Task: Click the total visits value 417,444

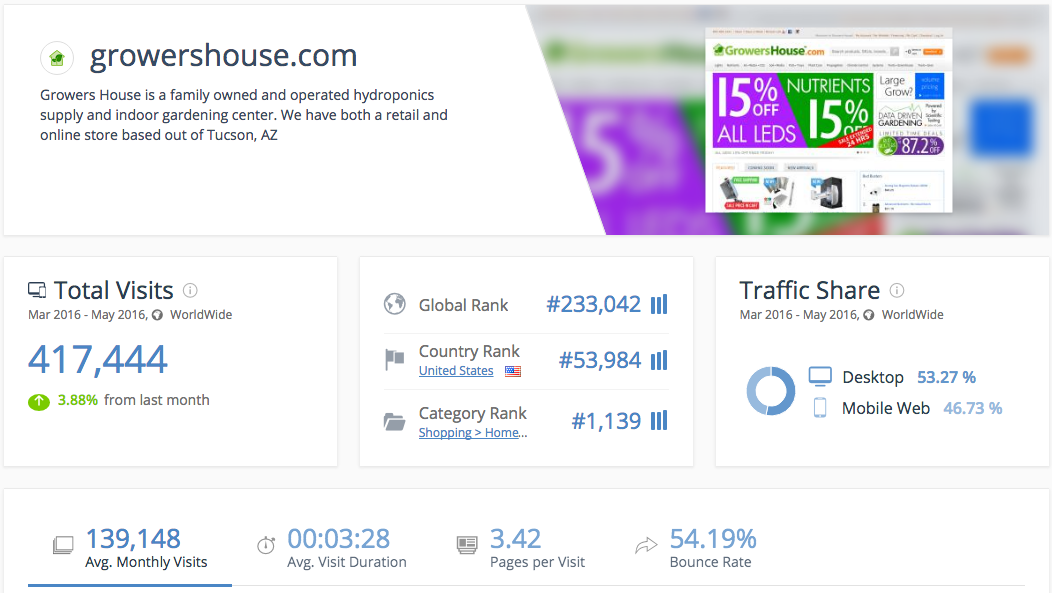Action: point(98,360)
